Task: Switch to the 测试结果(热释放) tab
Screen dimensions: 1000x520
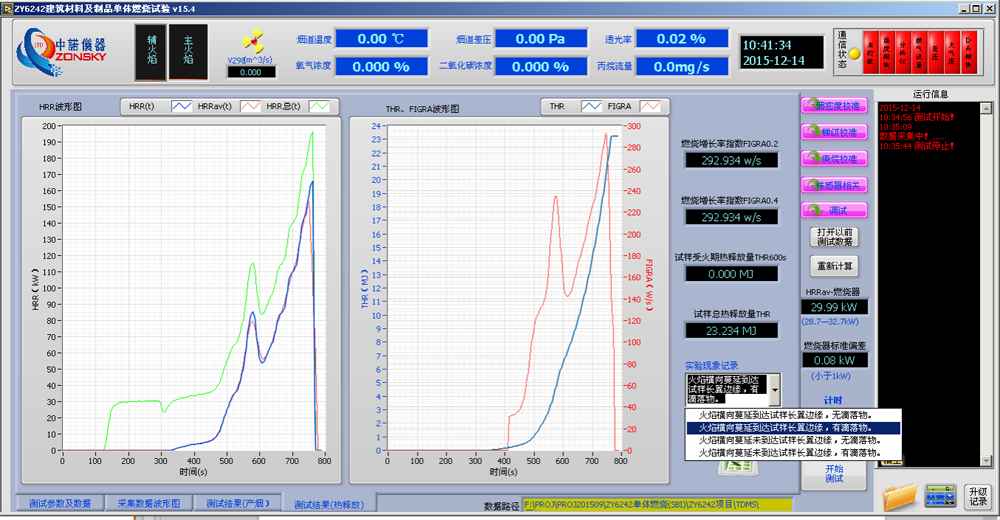Action: click(x=329, y=504)
